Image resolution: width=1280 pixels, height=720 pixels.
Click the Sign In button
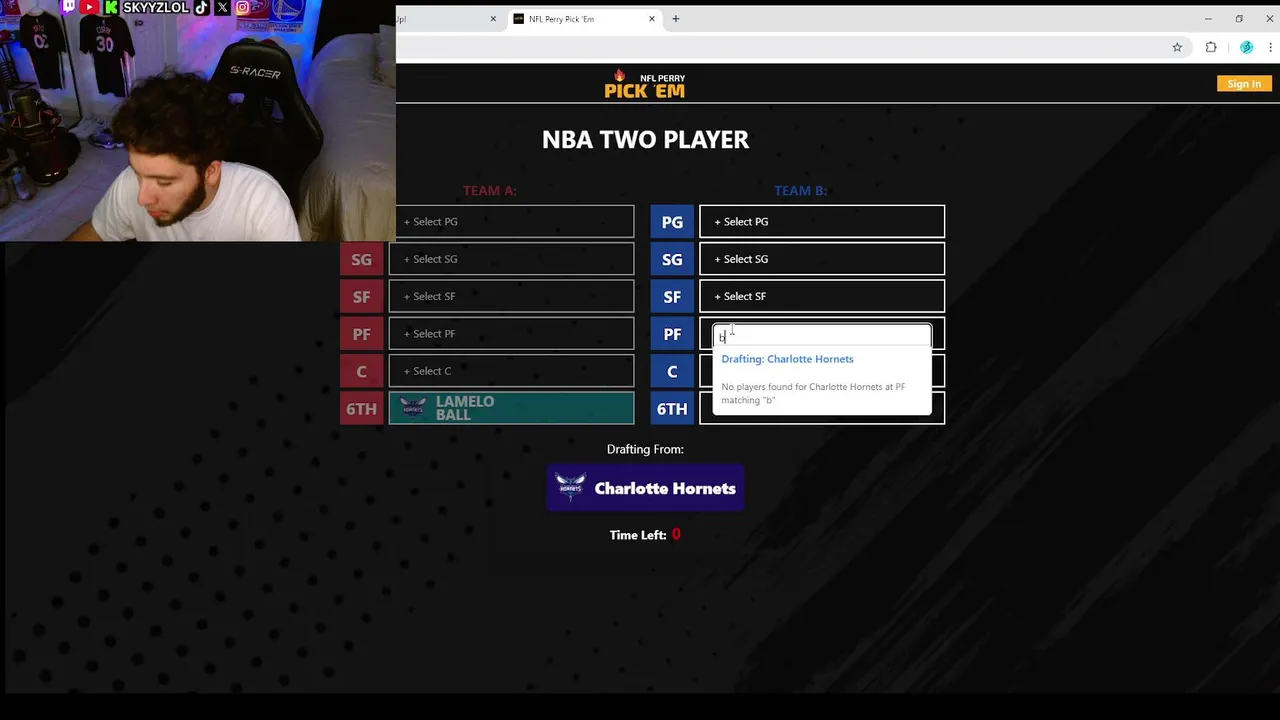click(1244, 84)
